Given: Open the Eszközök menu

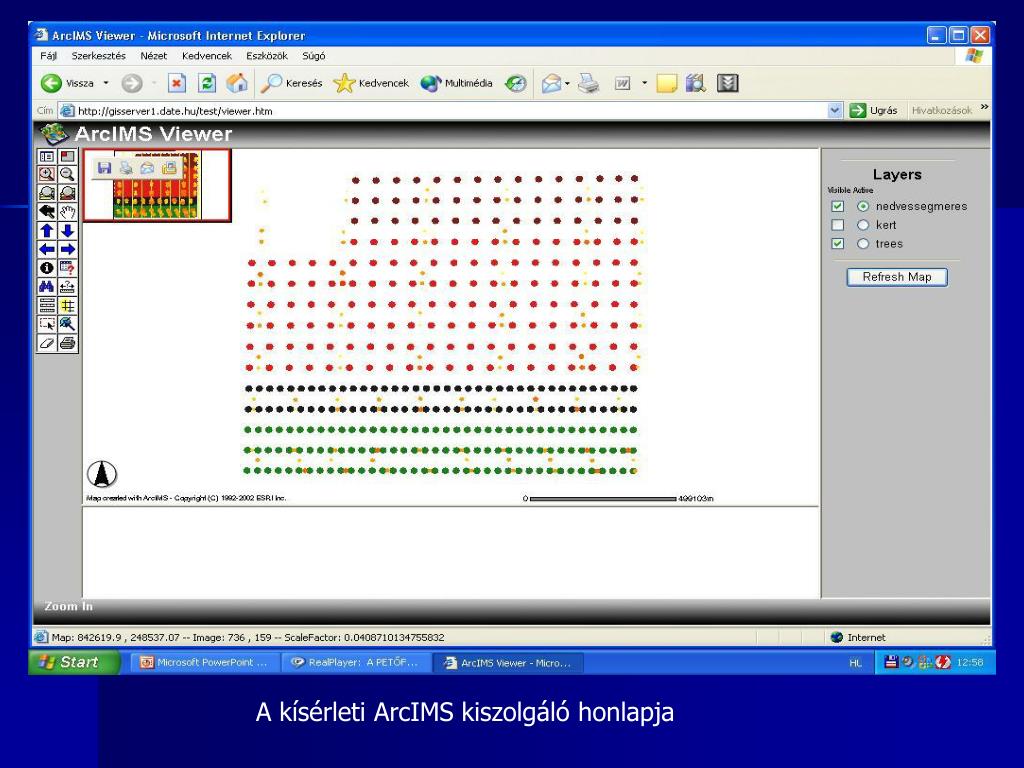Looking at the screenshot, I should 267,56.
